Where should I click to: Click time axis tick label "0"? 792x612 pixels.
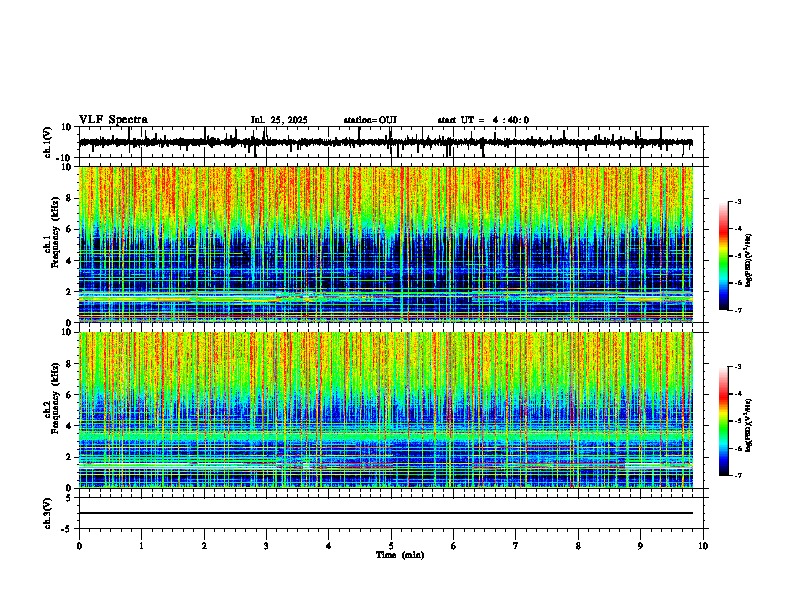79,546
